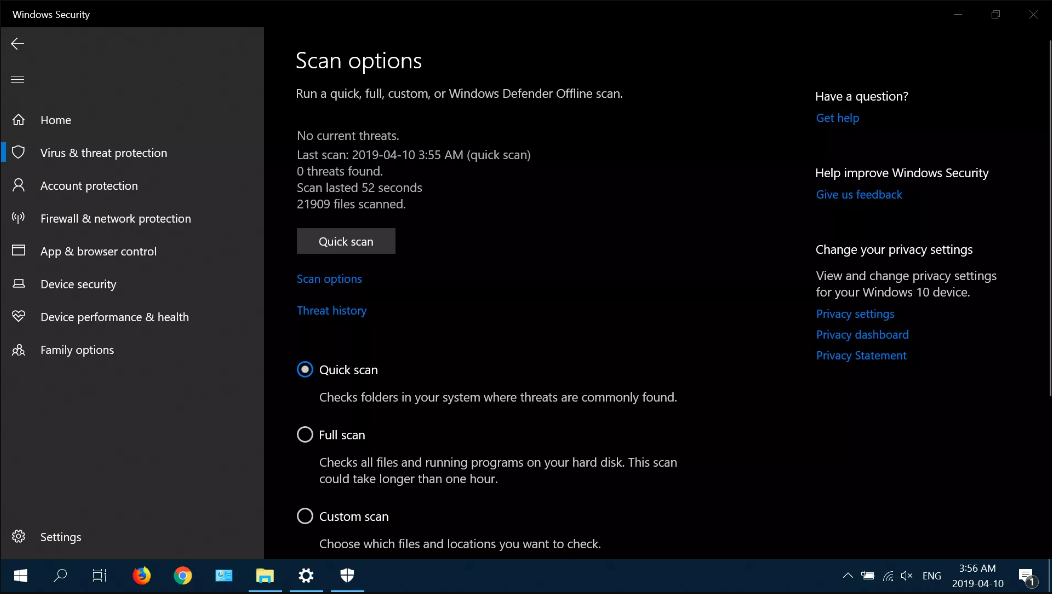The height and width of the screenshot is (594, 1052).
Task: Launch Firefox from the taskbar
Action: (142, 576)
